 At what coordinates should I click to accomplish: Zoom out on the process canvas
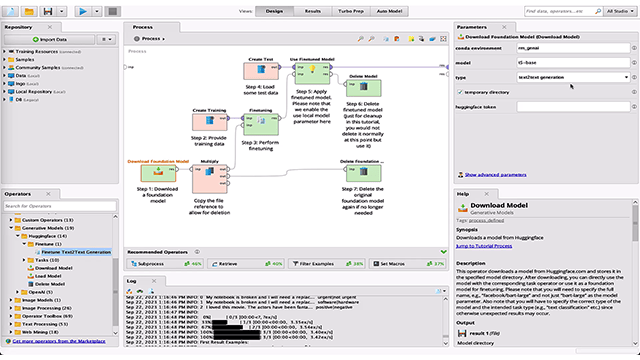tap(371, 39)
